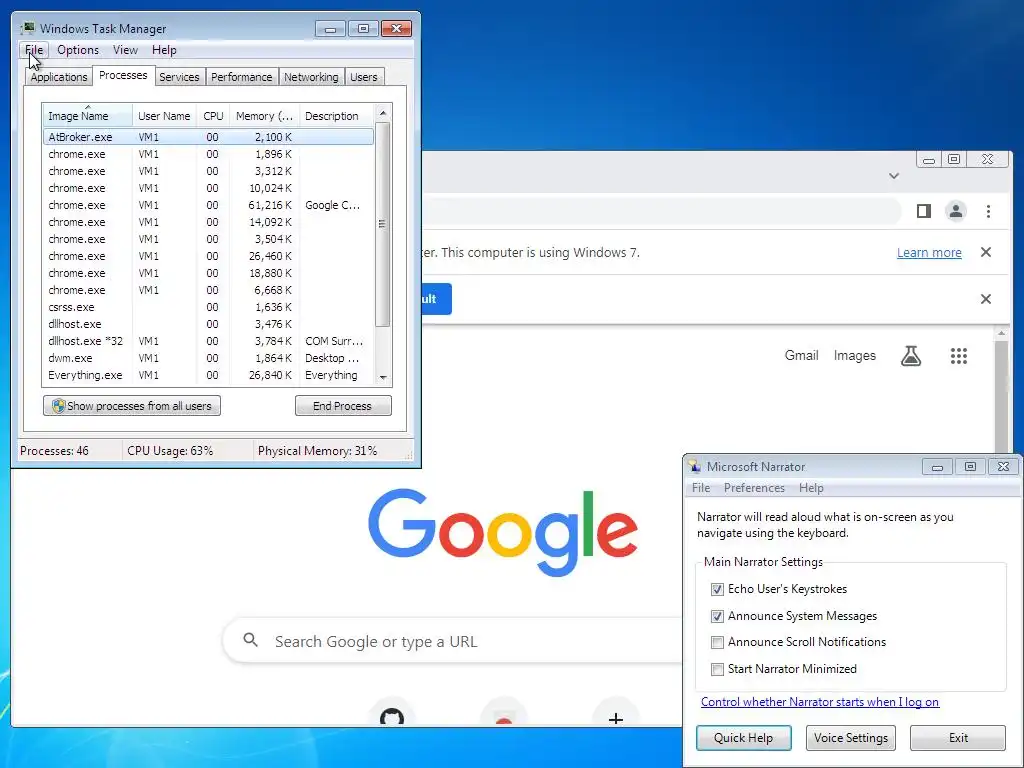This screenshot has width=1024, height=768.
Task: Select chrome.exe using 10,024 K memory
Action: click(x=208, y=188)
